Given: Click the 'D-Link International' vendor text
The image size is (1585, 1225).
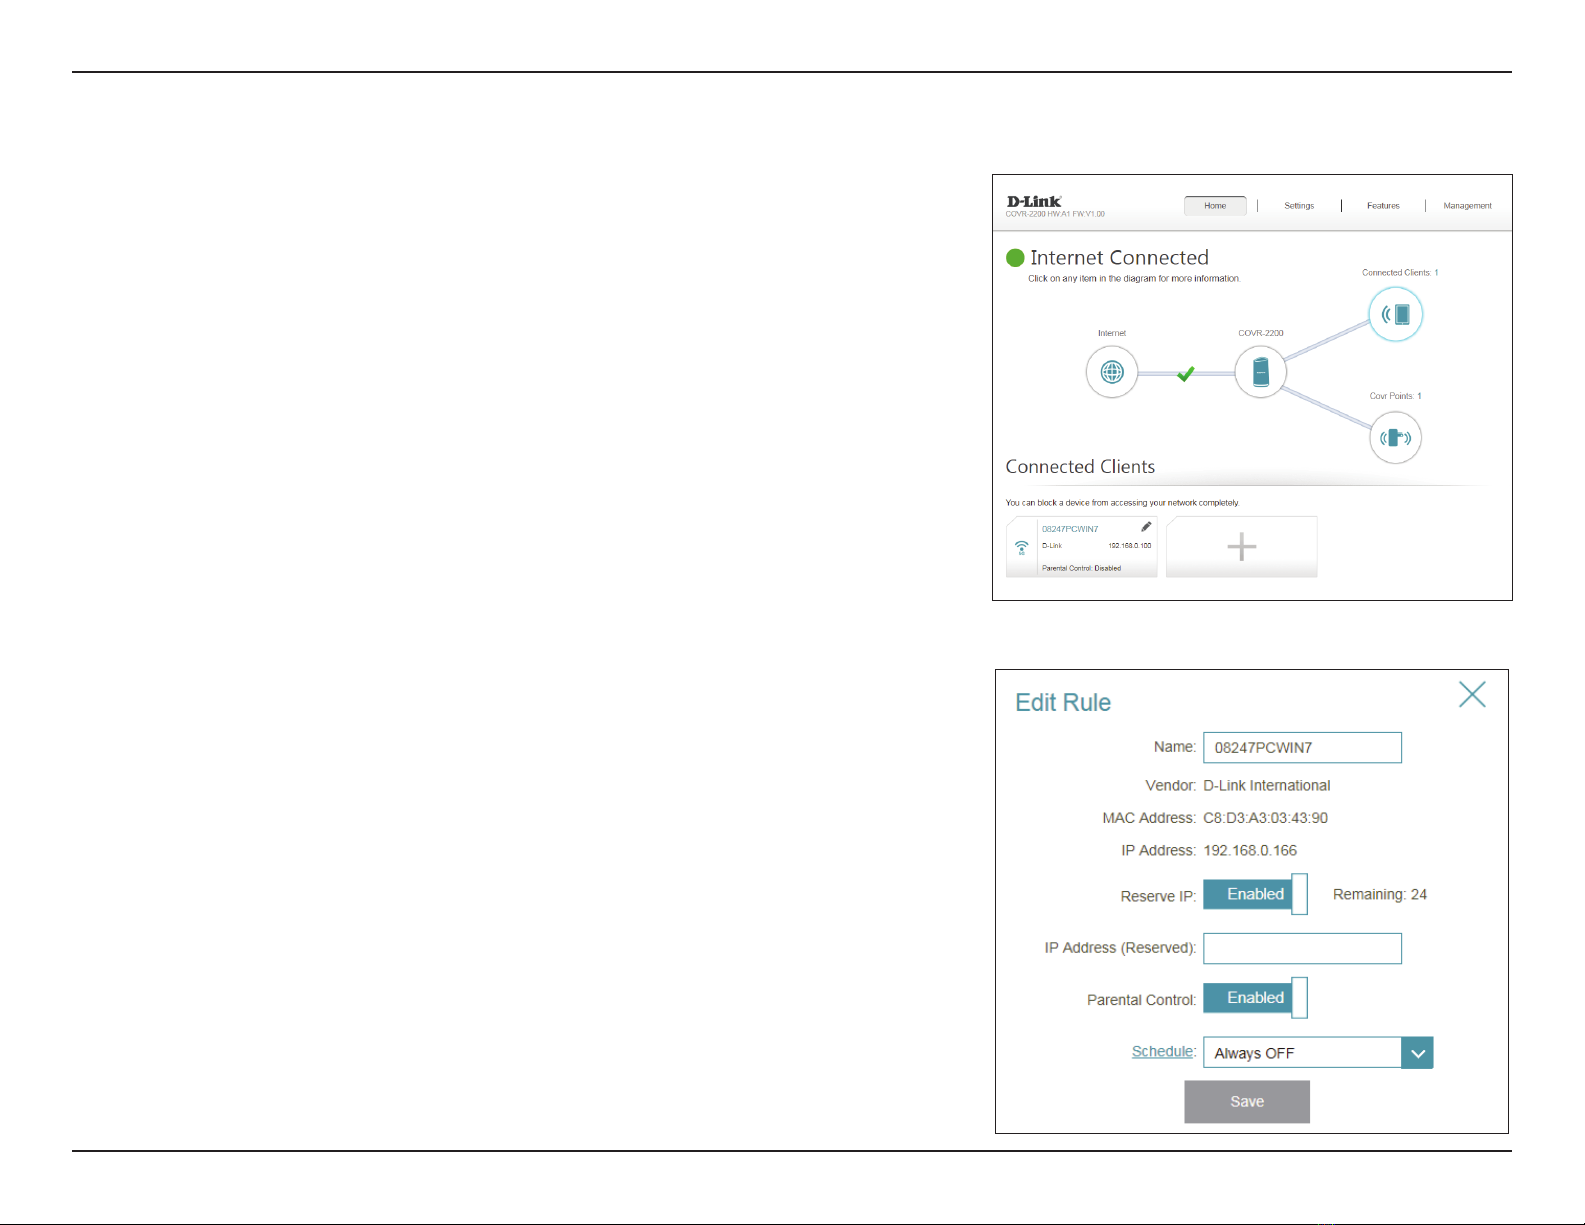Looking at the screenshot, I should 1266,785.
